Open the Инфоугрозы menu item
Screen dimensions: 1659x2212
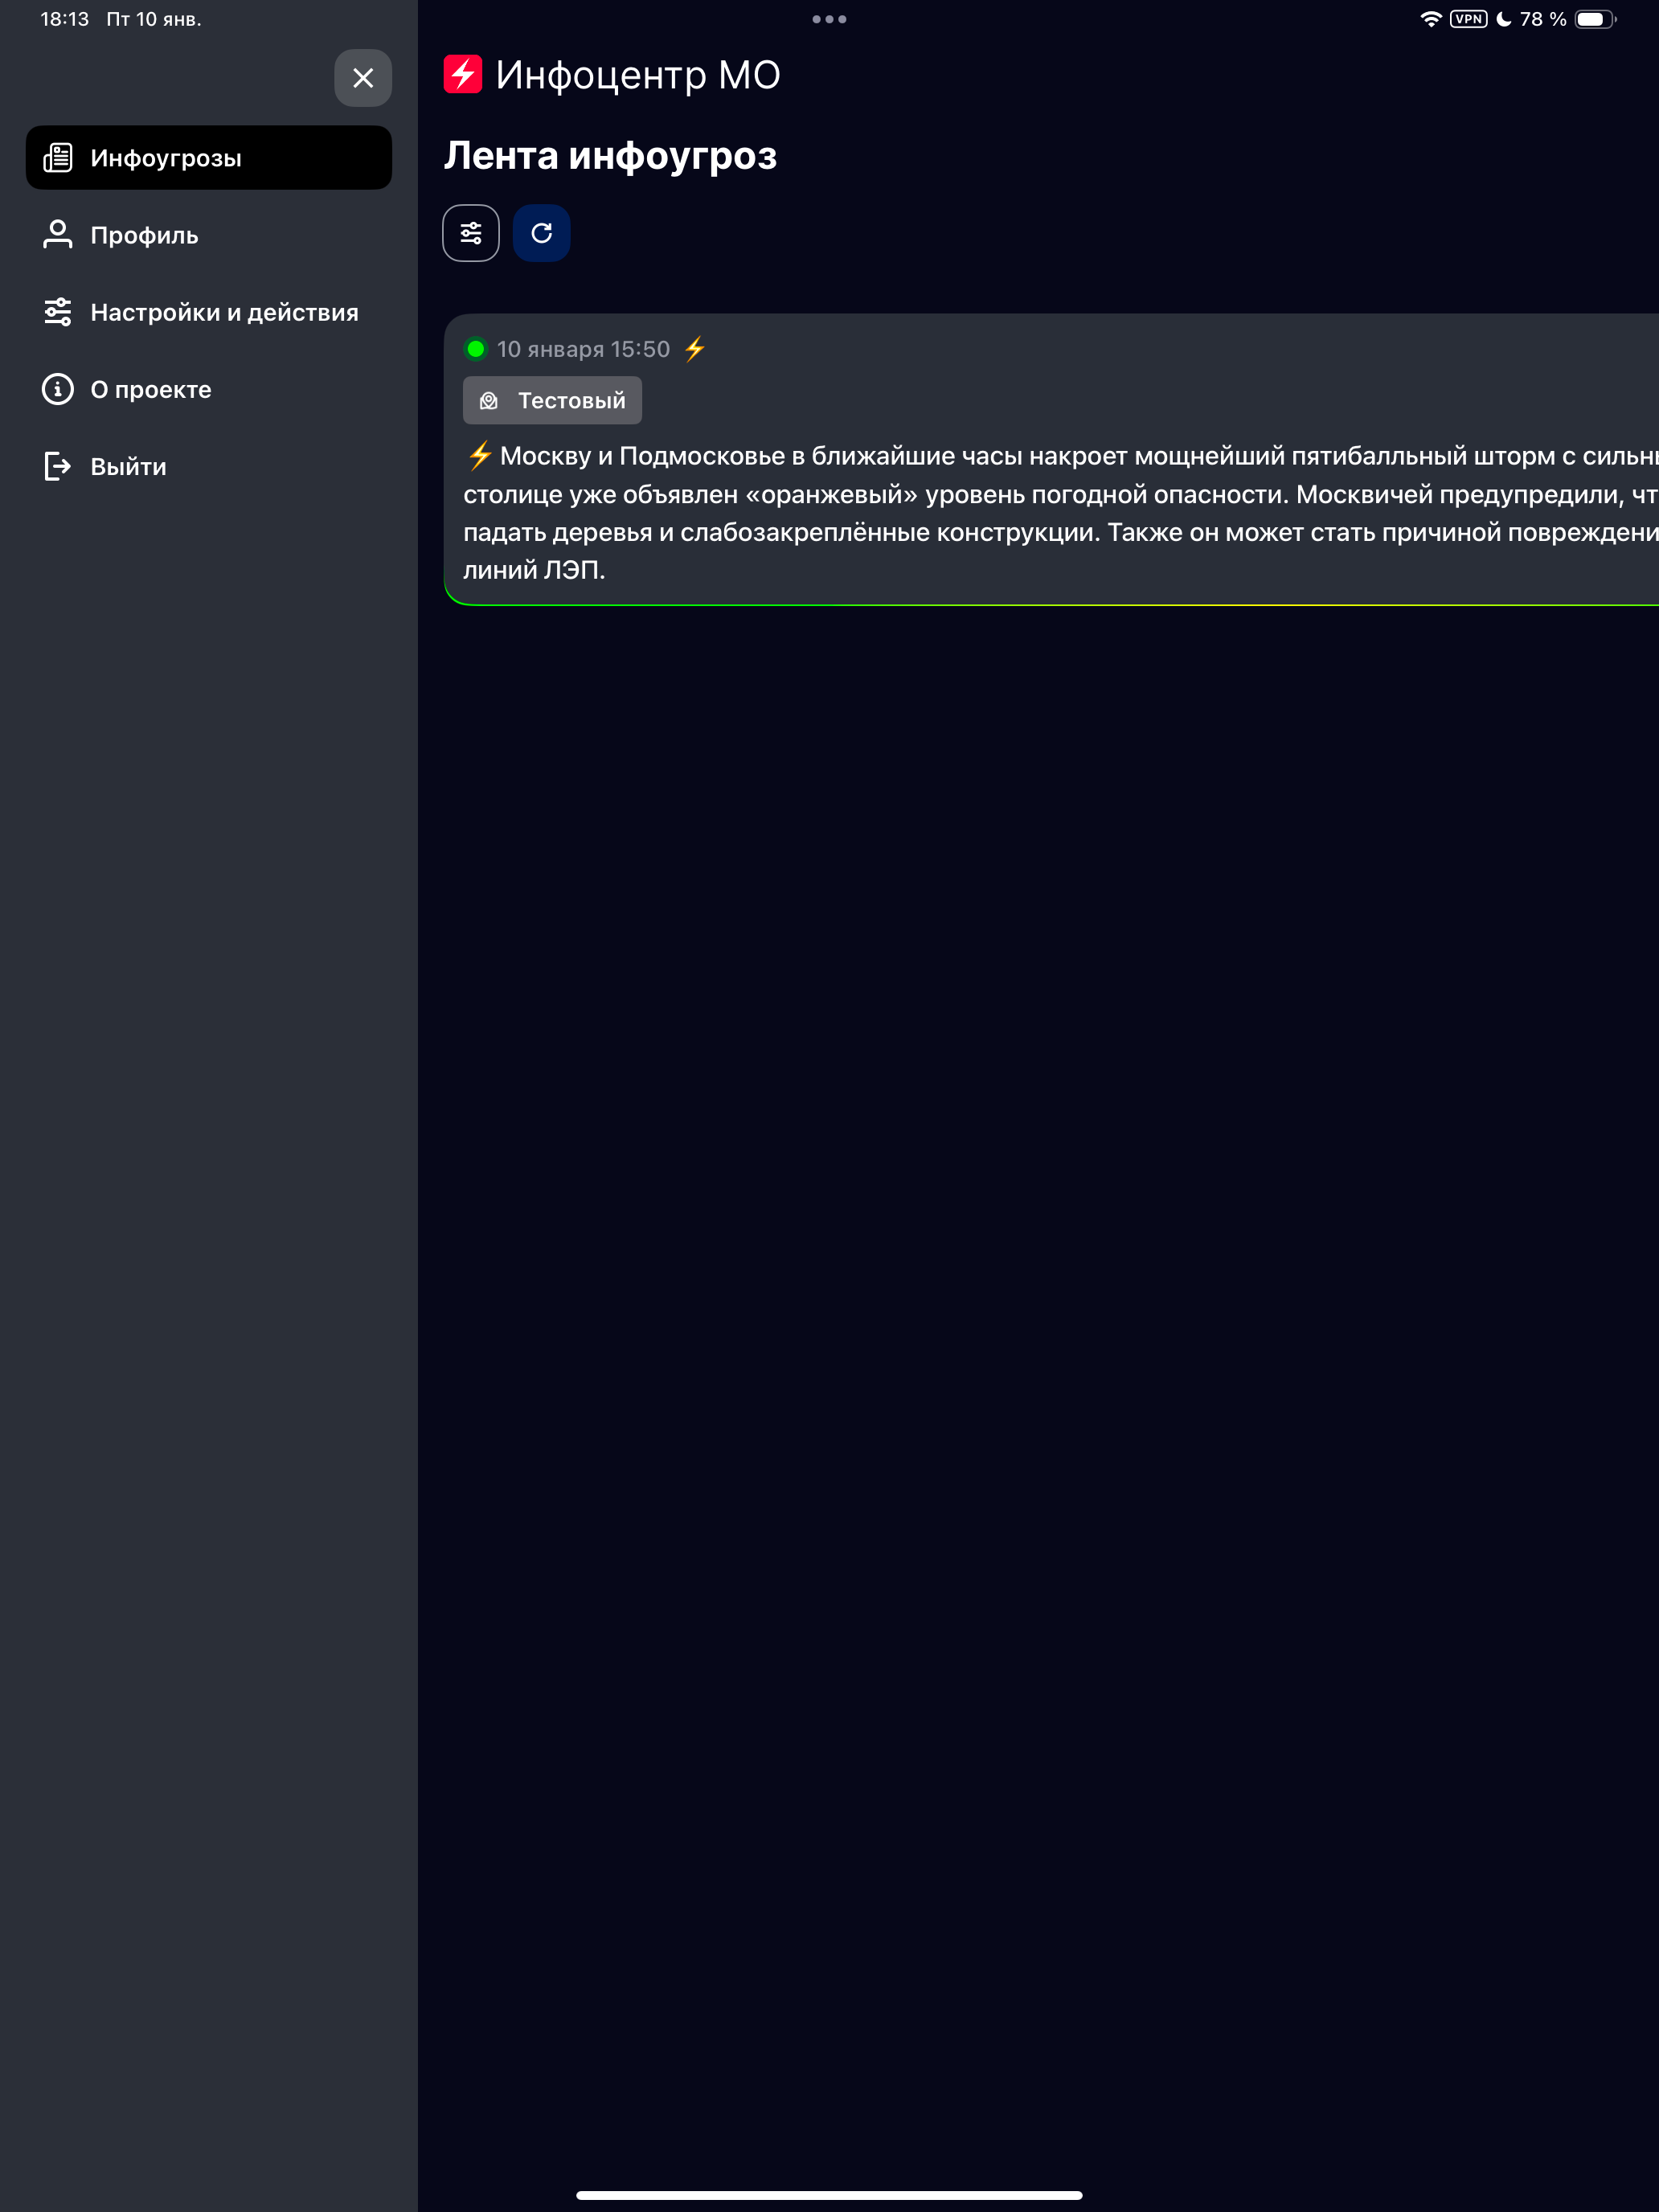point(209,158)
